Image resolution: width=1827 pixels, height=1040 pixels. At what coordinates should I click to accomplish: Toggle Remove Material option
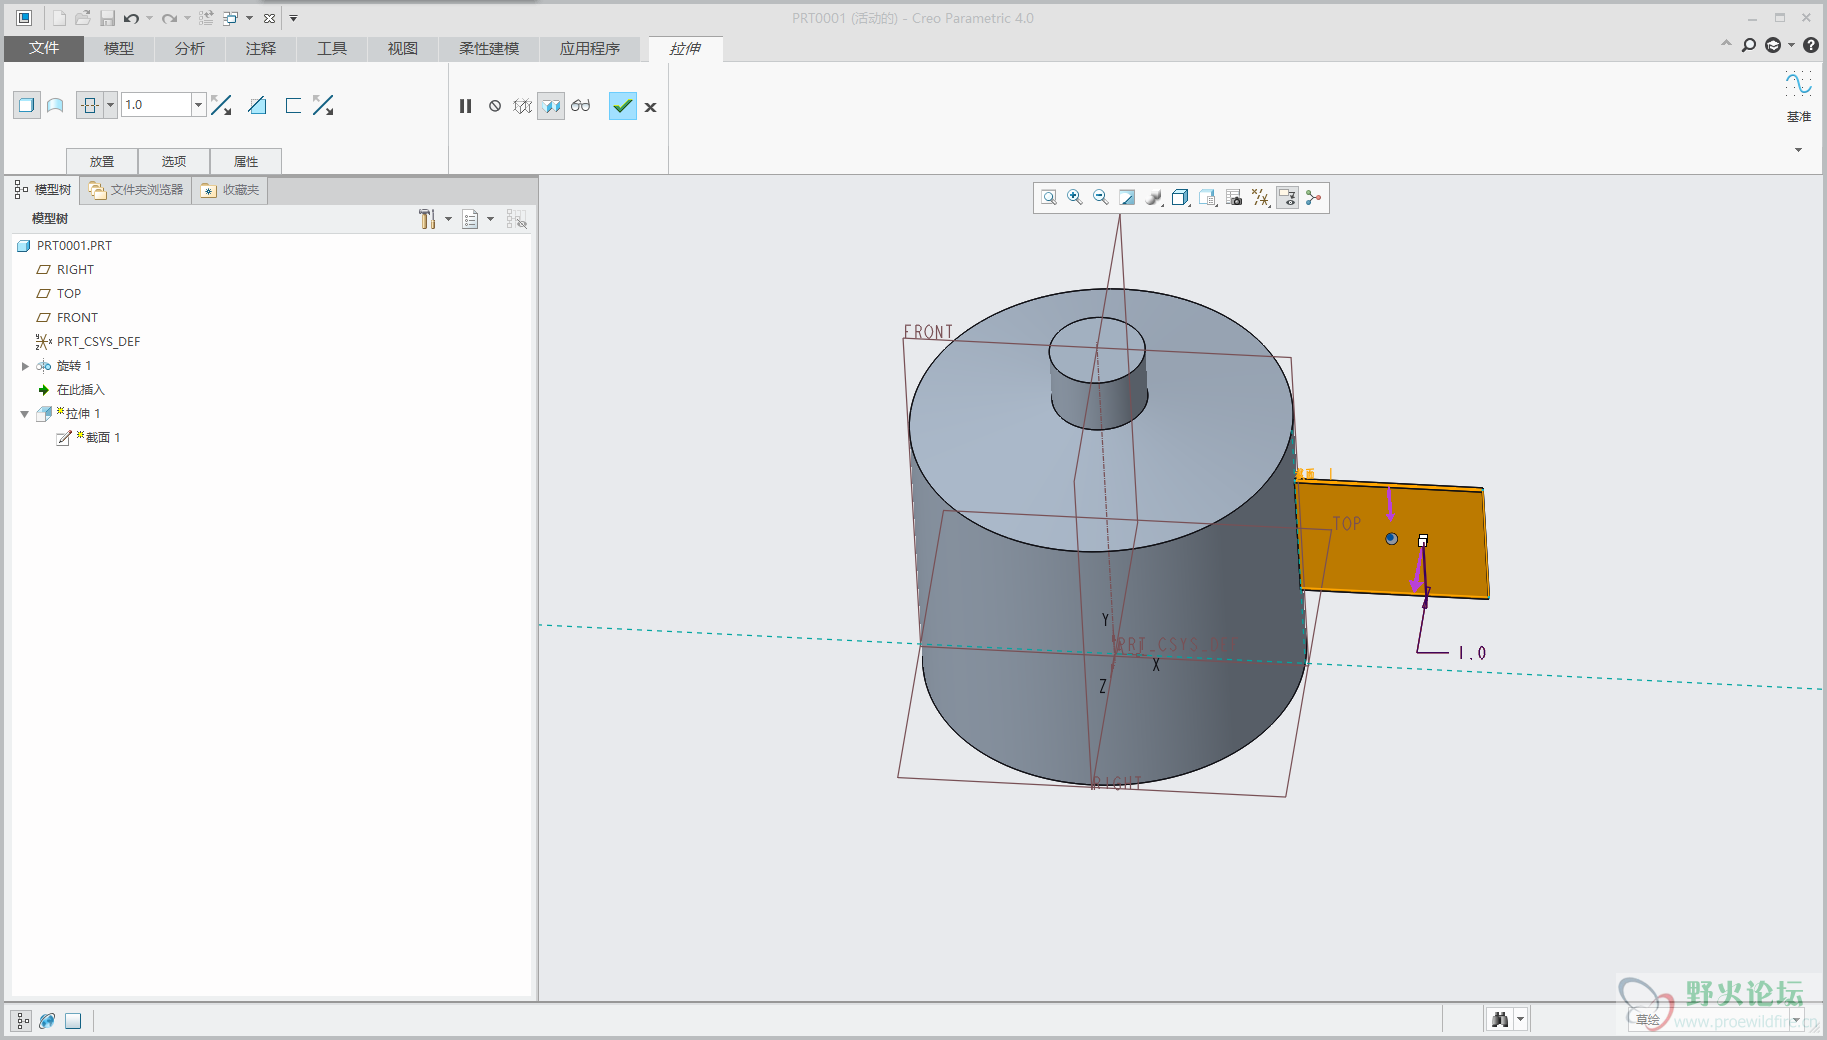[258, 105]
